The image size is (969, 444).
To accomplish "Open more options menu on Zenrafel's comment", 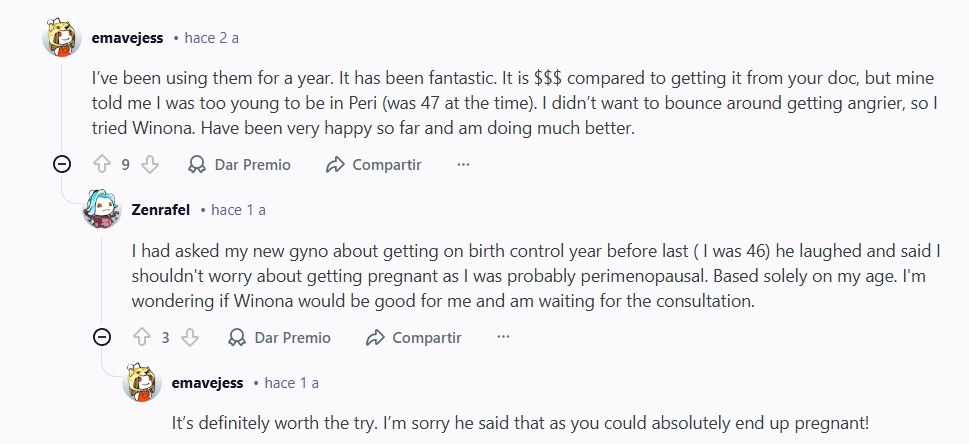I will coord(503,337).
